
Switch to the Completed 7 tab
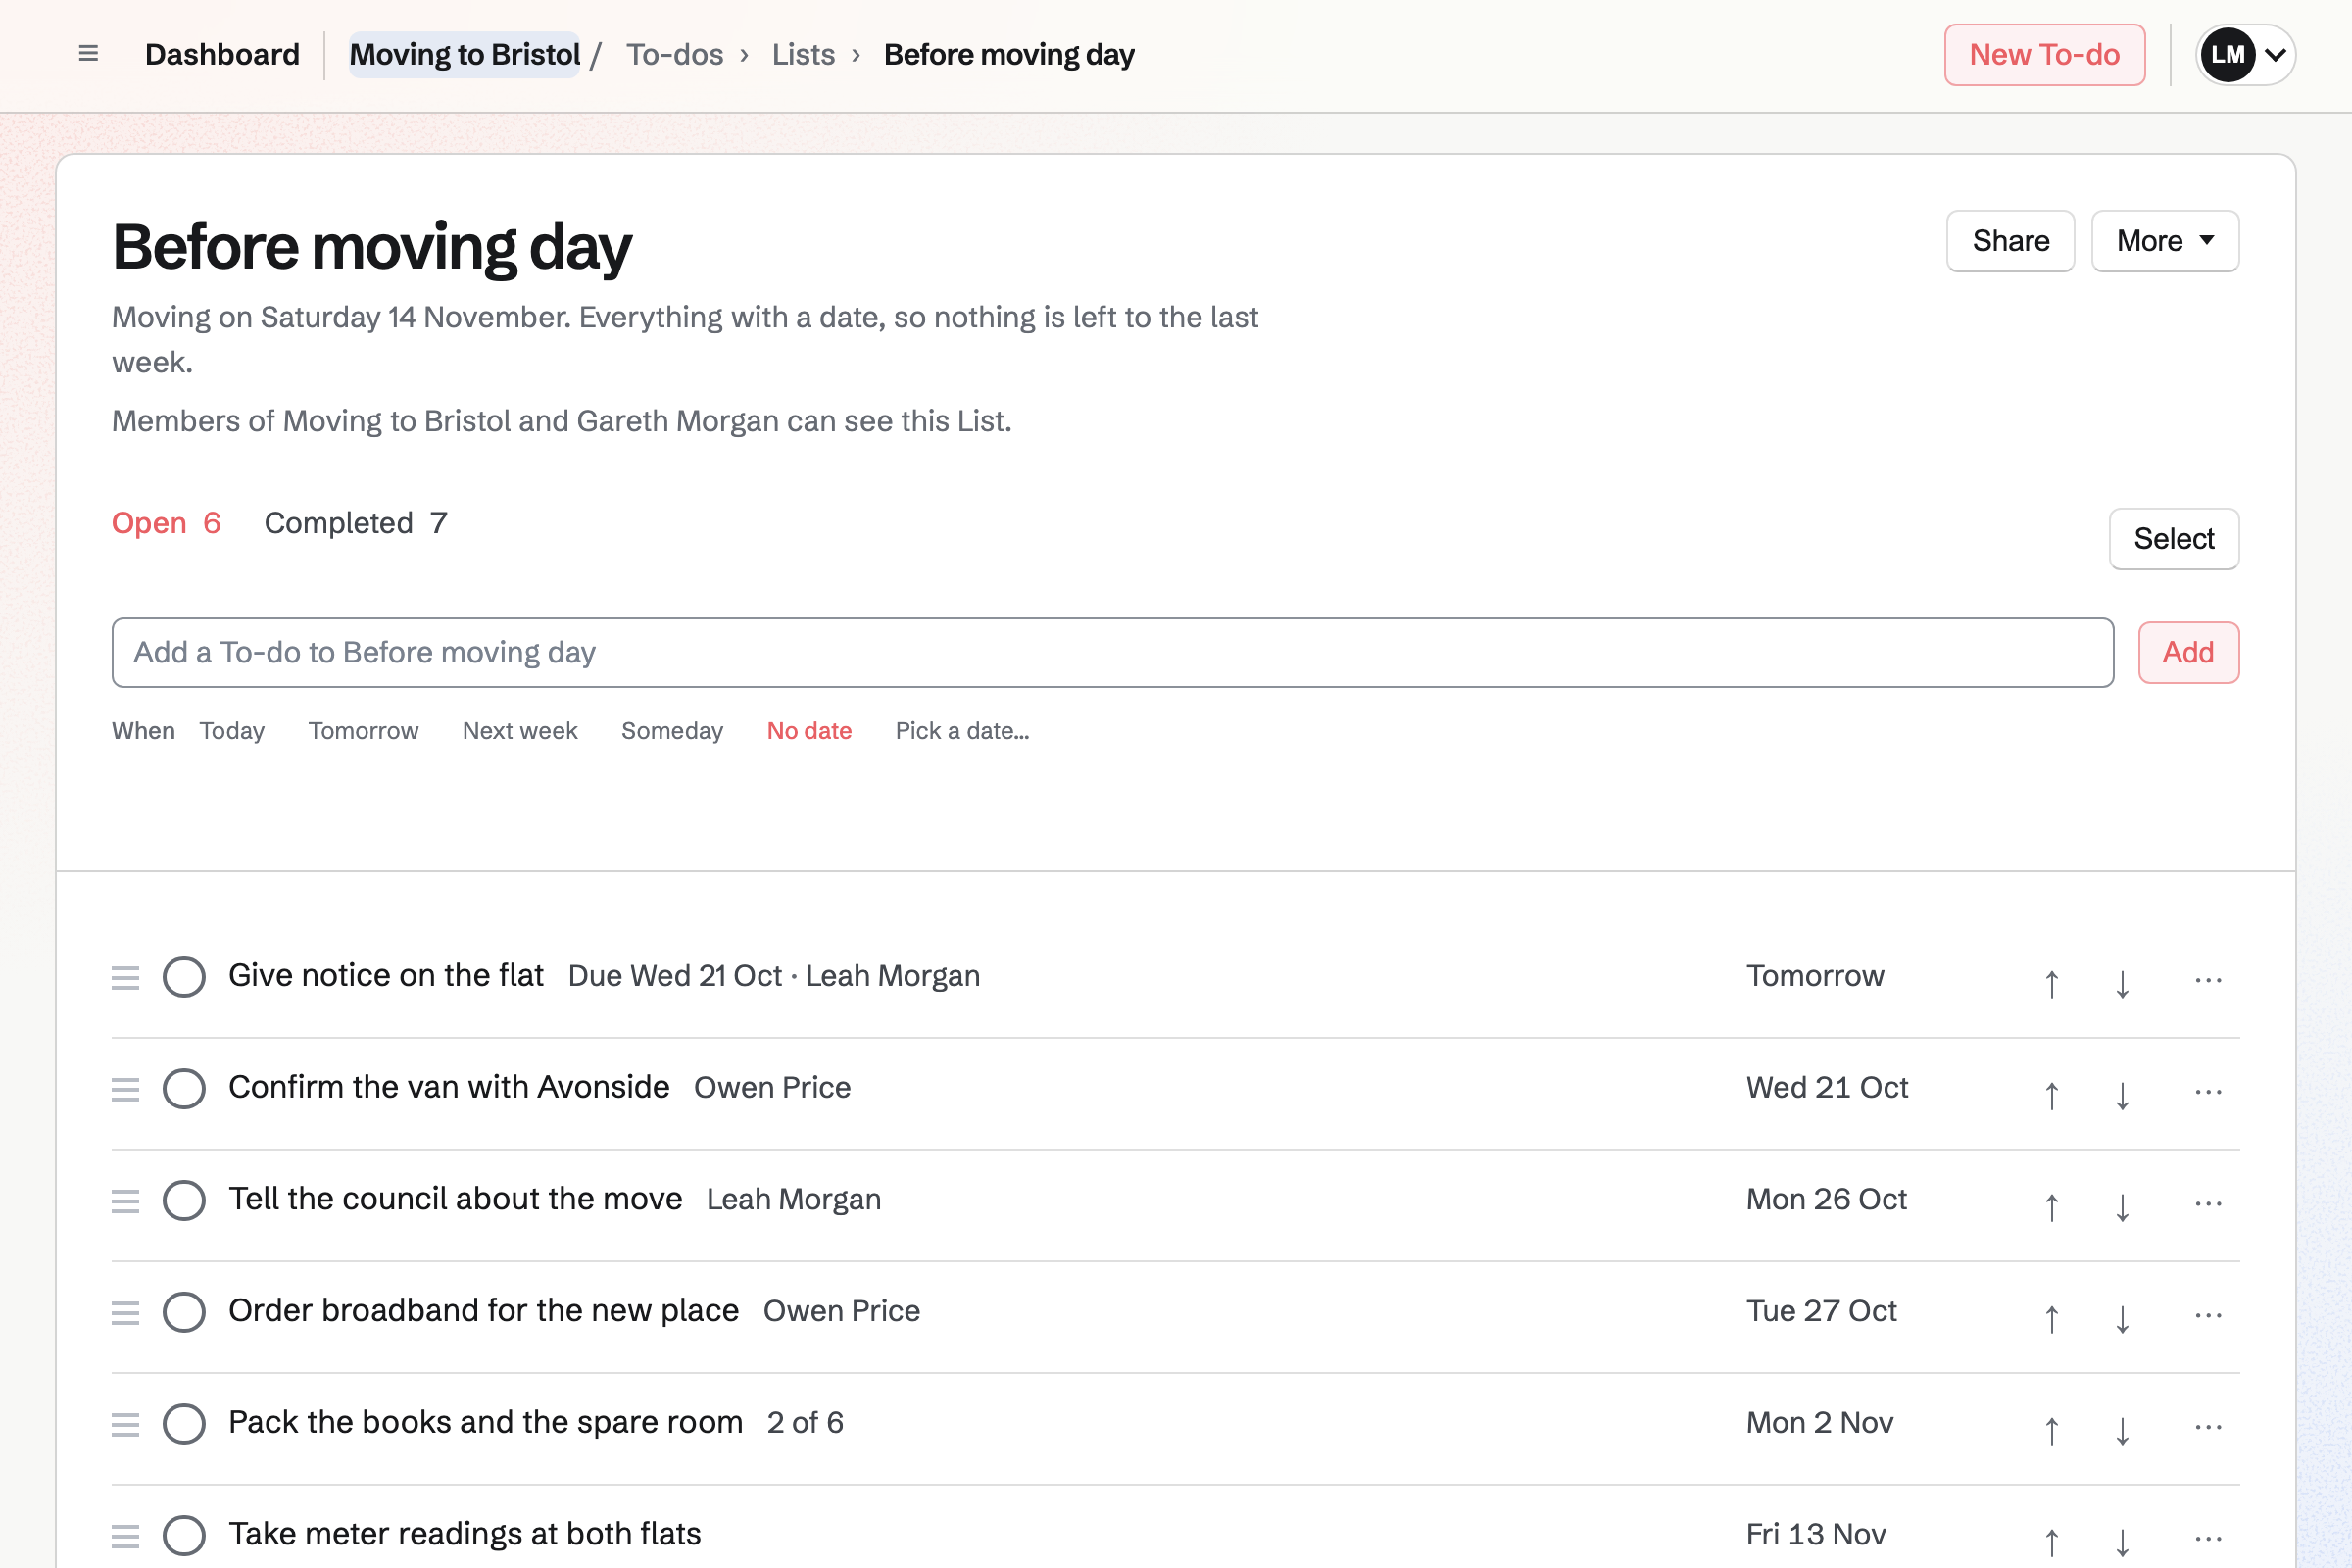click(x=355, y=523)
